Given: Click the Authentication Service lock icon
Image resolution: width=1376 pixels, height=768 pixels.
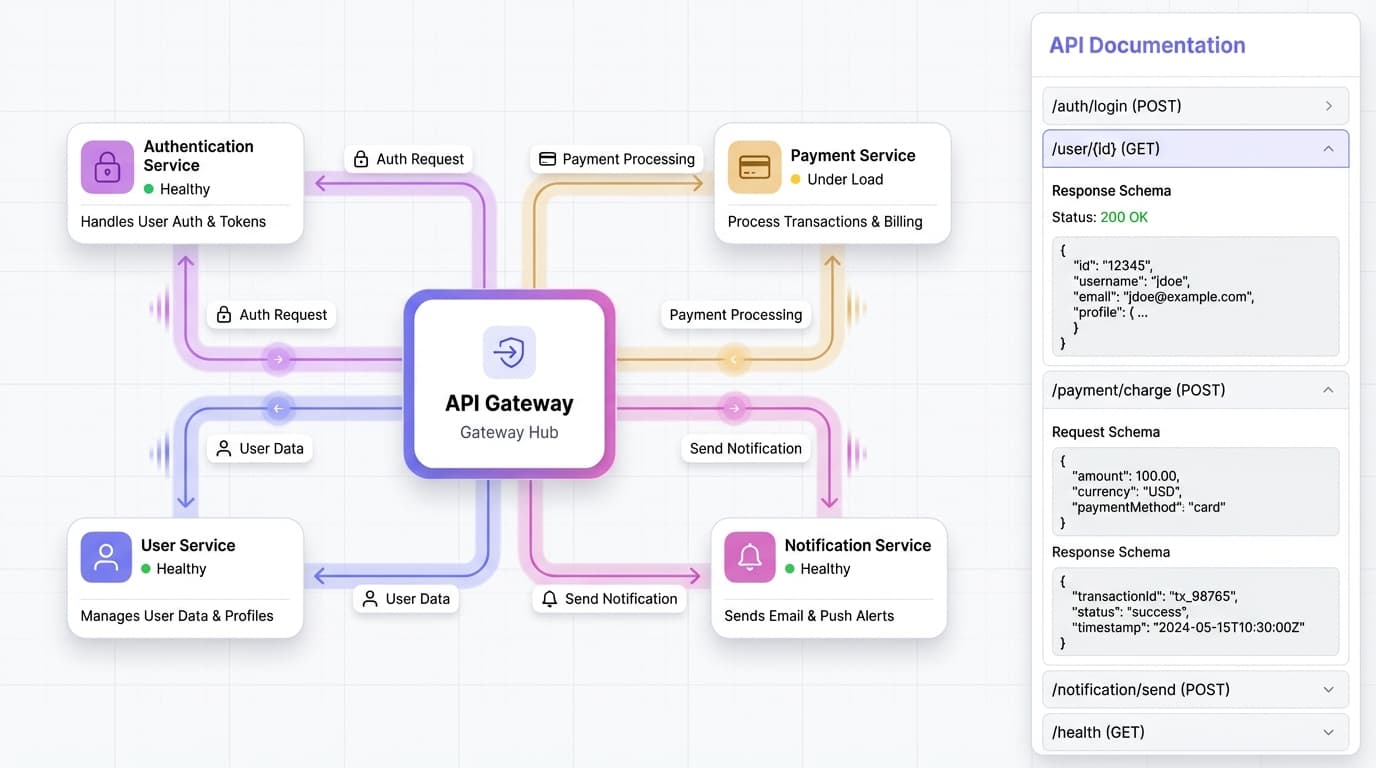Looking at the screenshot, I should pyautogui.click(x=107, y=167).
